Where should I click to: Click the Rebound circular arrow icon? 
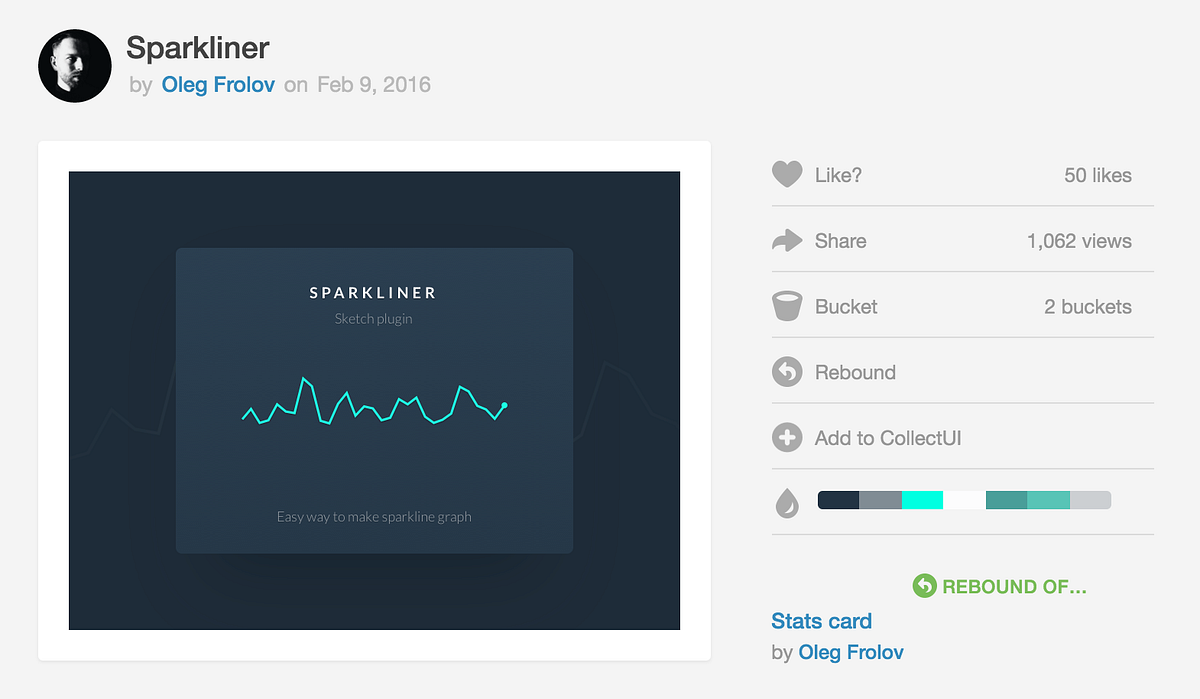[787, 372]
